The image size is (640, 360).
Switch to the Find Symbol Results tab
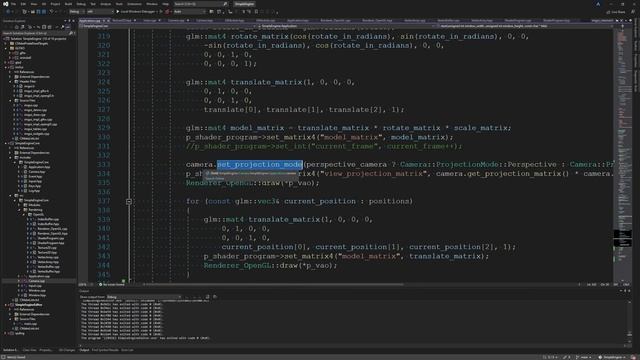[x=105, y=350]
